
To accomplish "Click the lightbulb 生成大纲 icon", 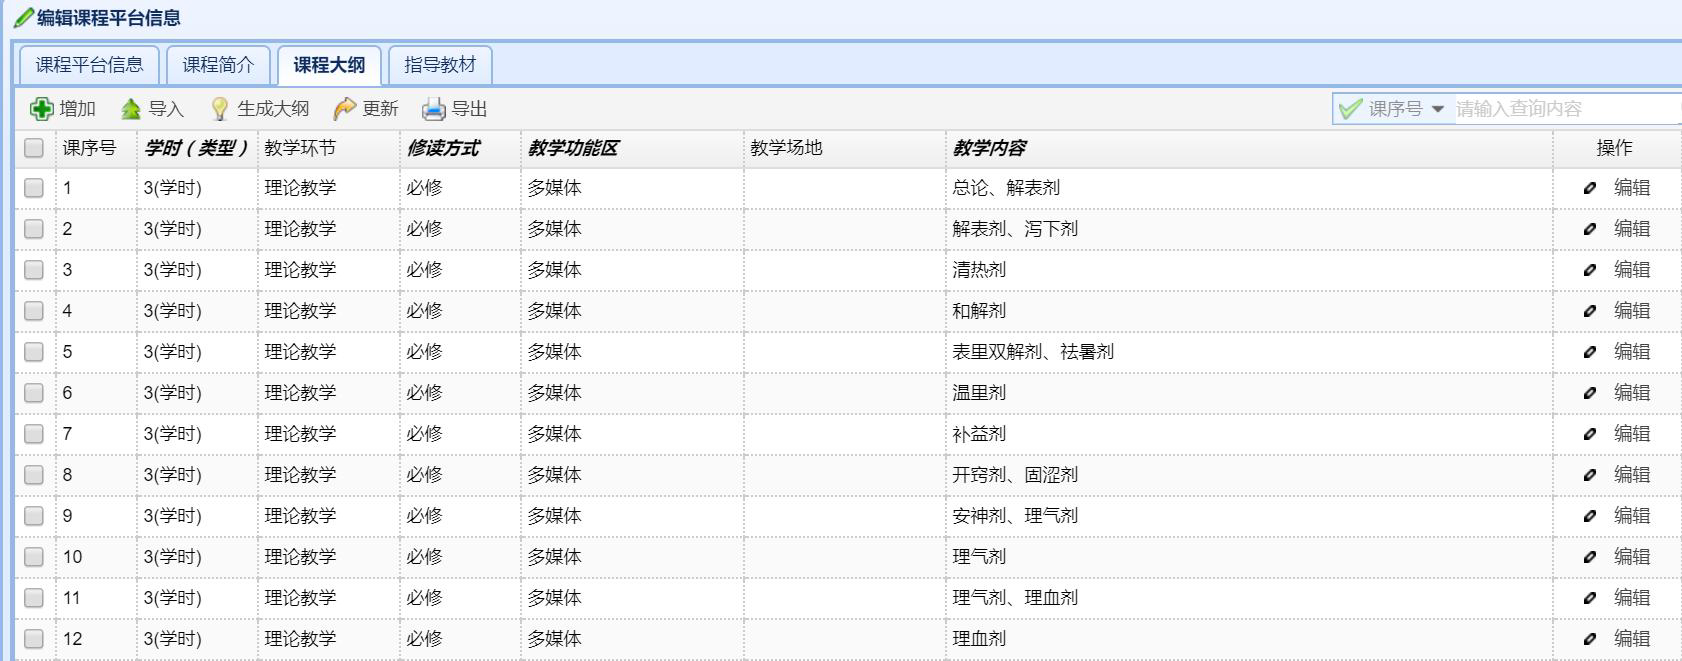I will point(220,109).
